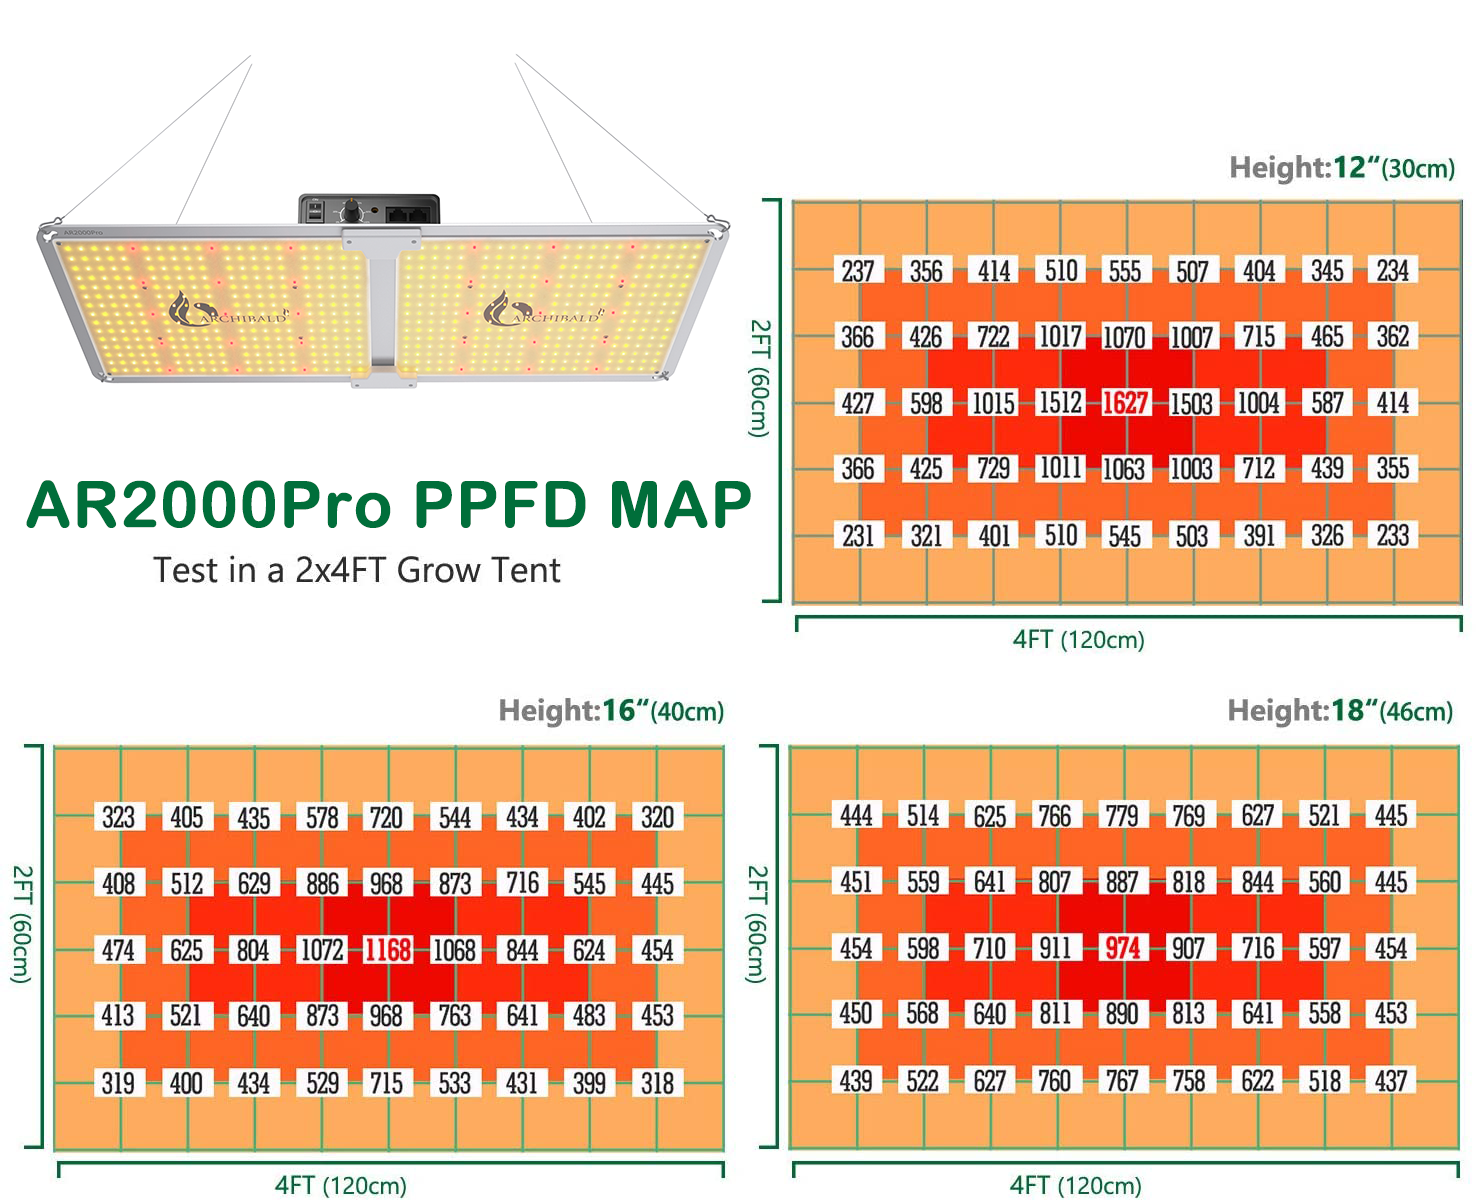This screenshot has height=1201, width=1476.
Task: Click the 1072 value in the 16" map
Action: 322,949
